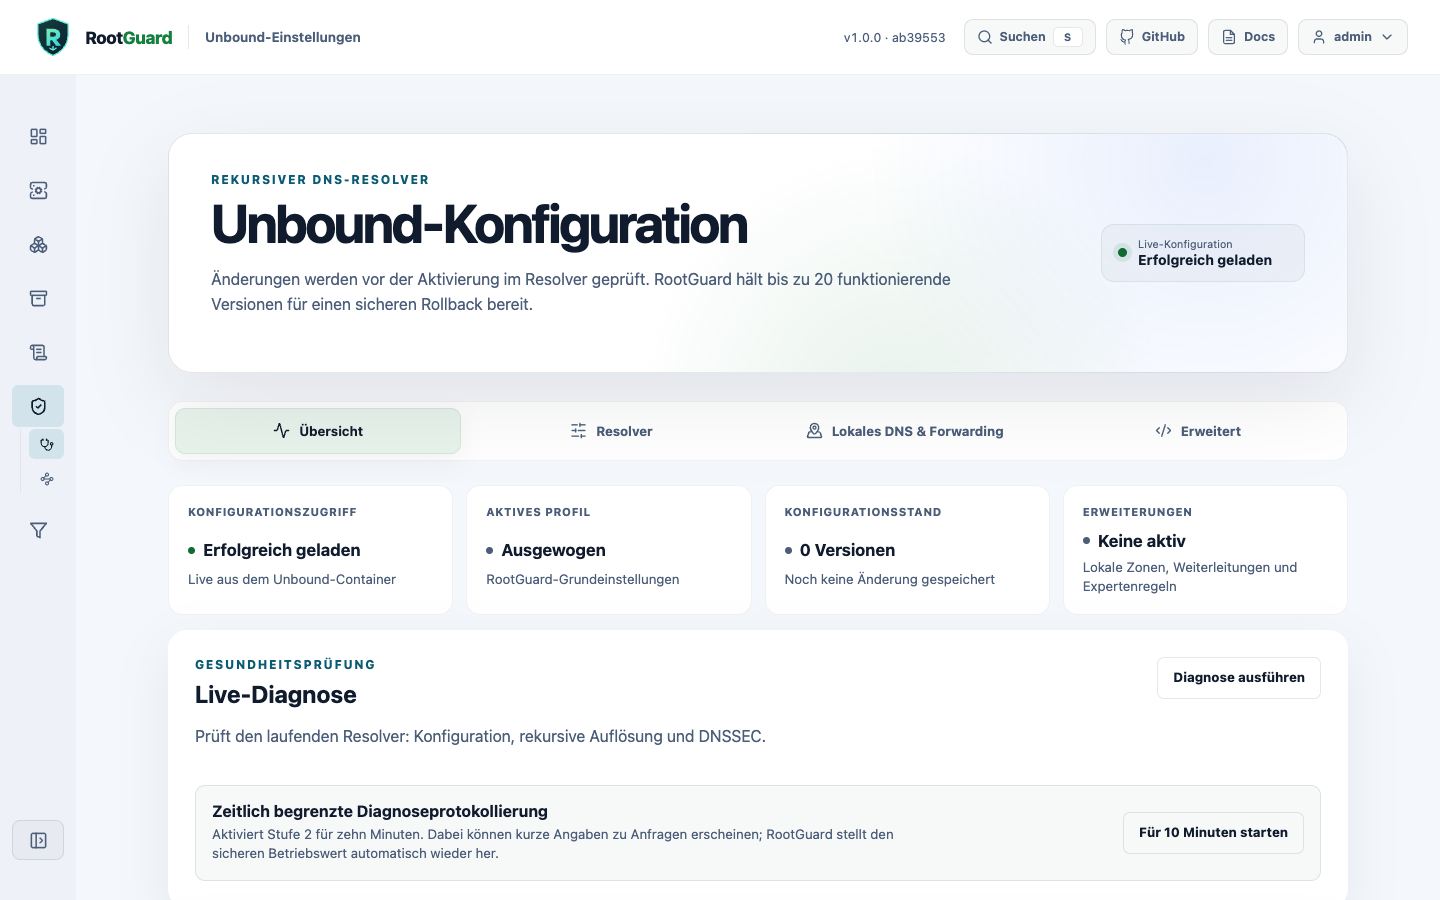Click 'GESUNDHEITSPRÜFUNG' label

285,664
